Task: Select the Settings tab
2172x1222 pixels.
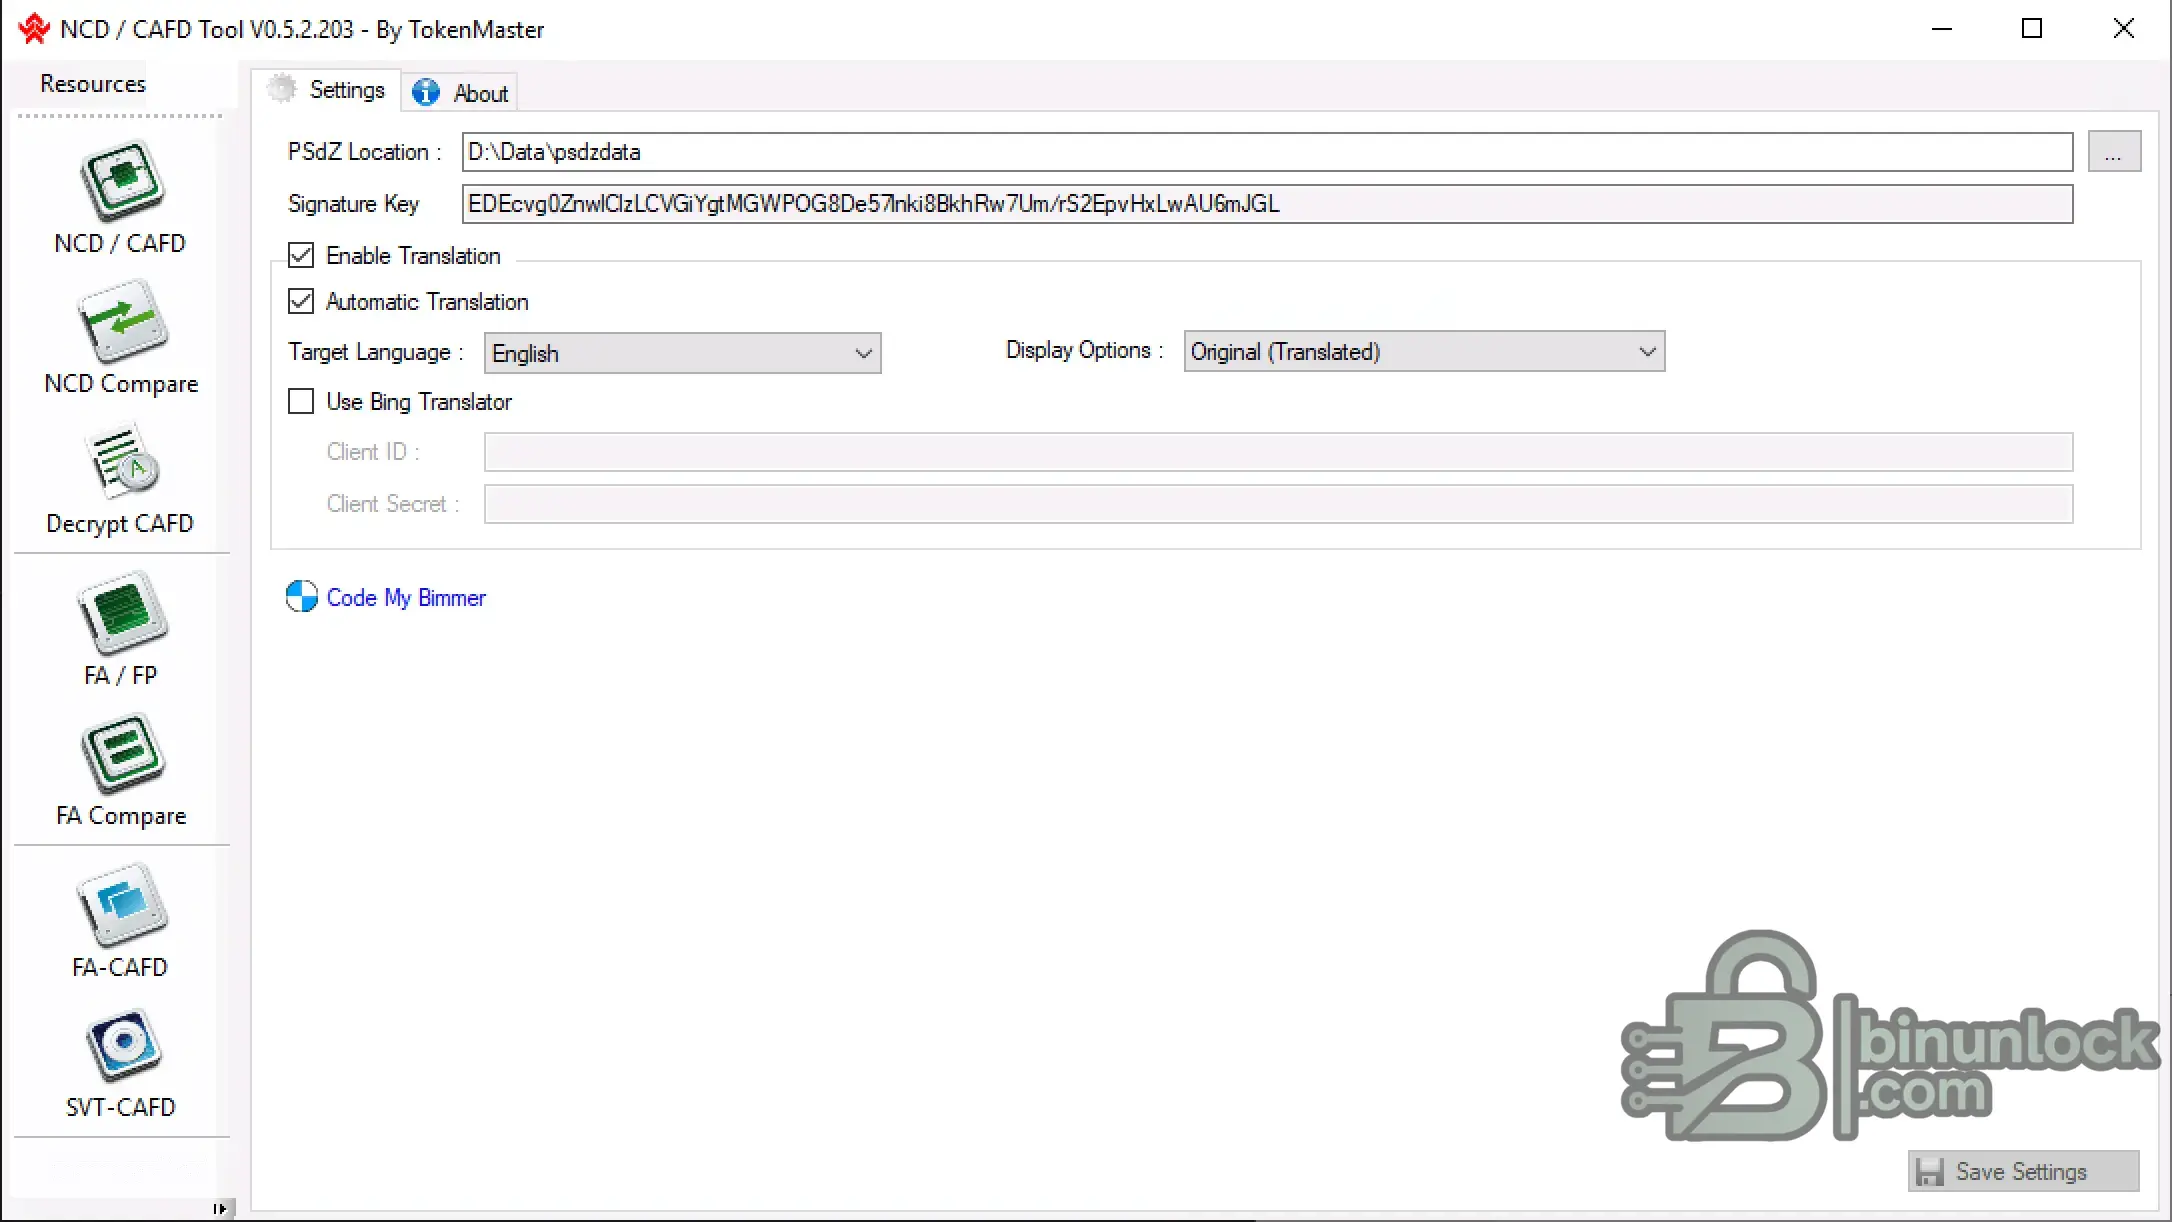Action: [x=327, y=90]
